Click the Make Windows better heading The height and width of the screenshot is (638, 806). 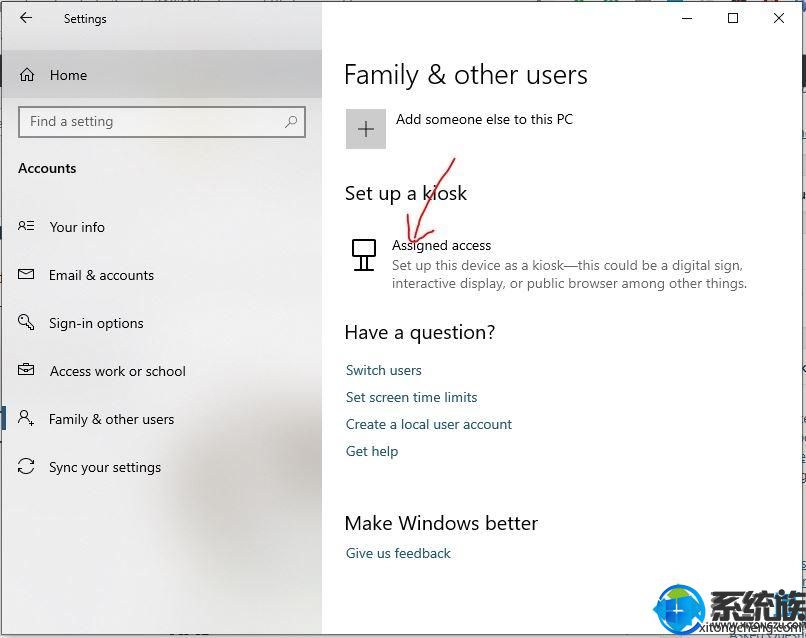click(441, 523)
